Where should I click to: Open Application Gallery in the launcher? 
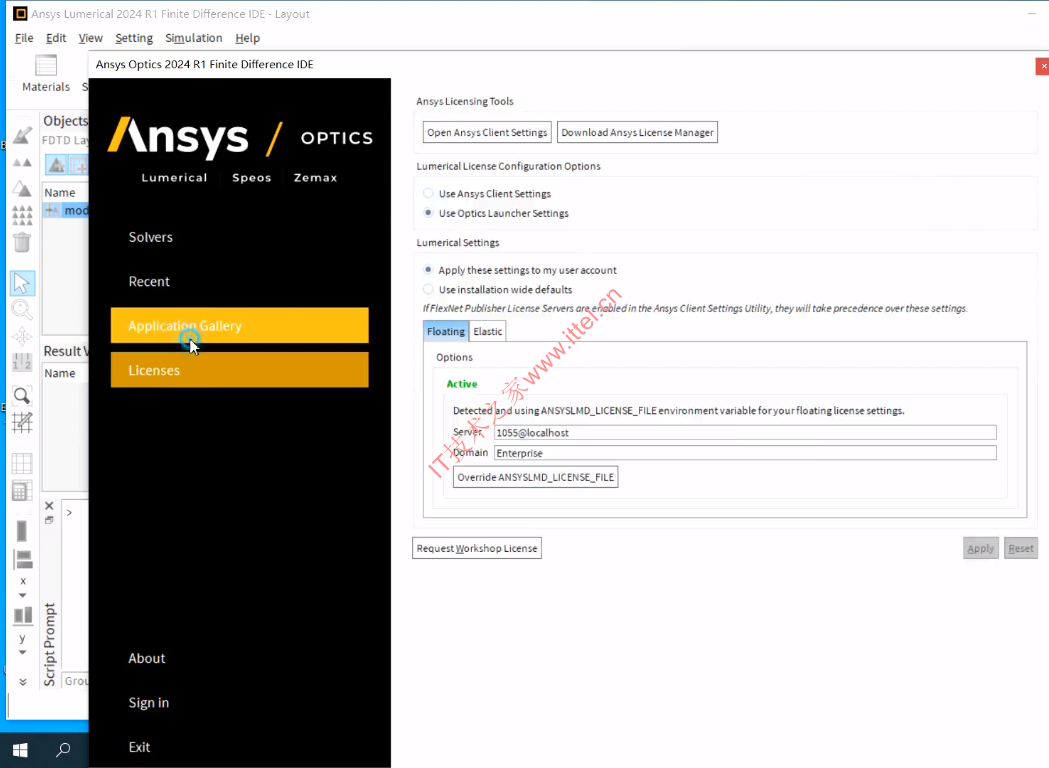click(x=240, y=326)
